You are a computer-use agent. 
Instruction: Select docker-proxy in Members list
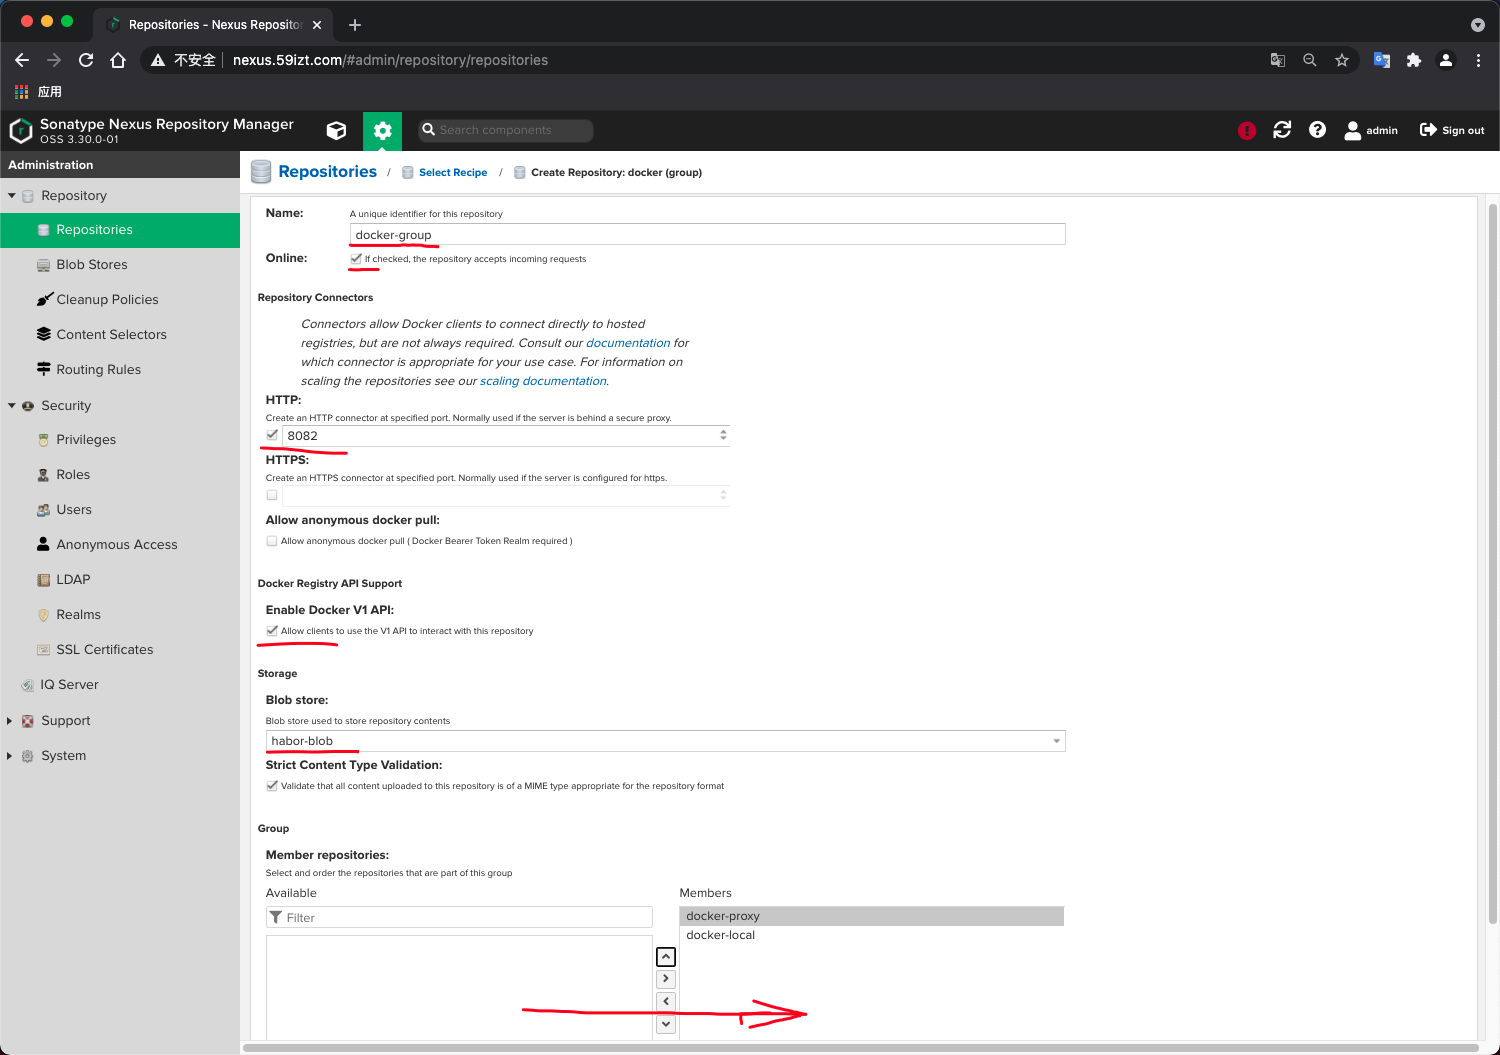[871, 916]
